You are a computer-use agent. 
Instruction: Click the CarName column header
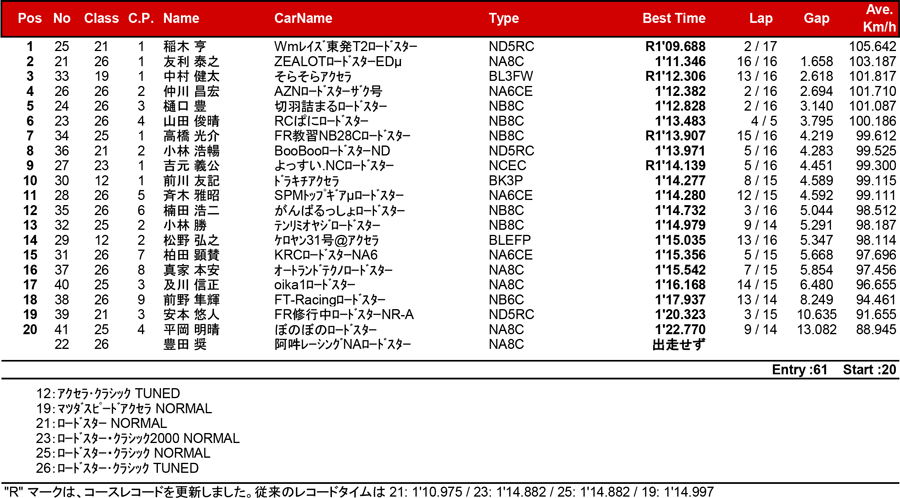point(303,18)
